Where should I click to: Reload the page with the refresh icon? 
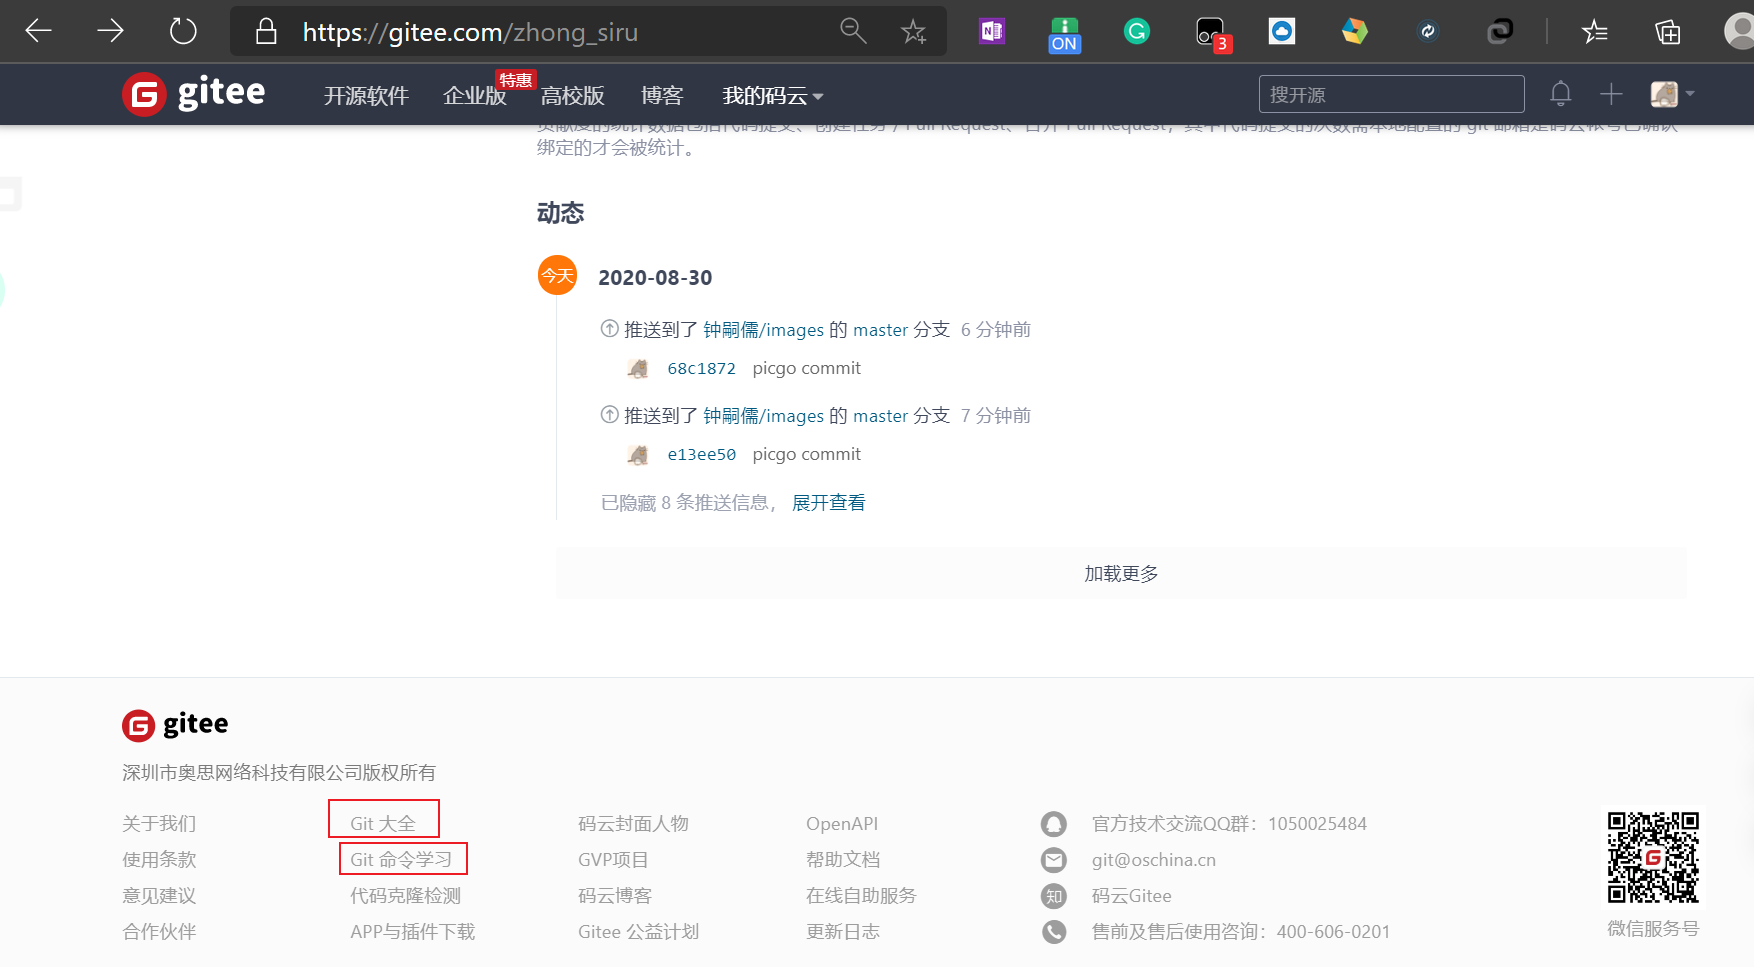[183, 30]
